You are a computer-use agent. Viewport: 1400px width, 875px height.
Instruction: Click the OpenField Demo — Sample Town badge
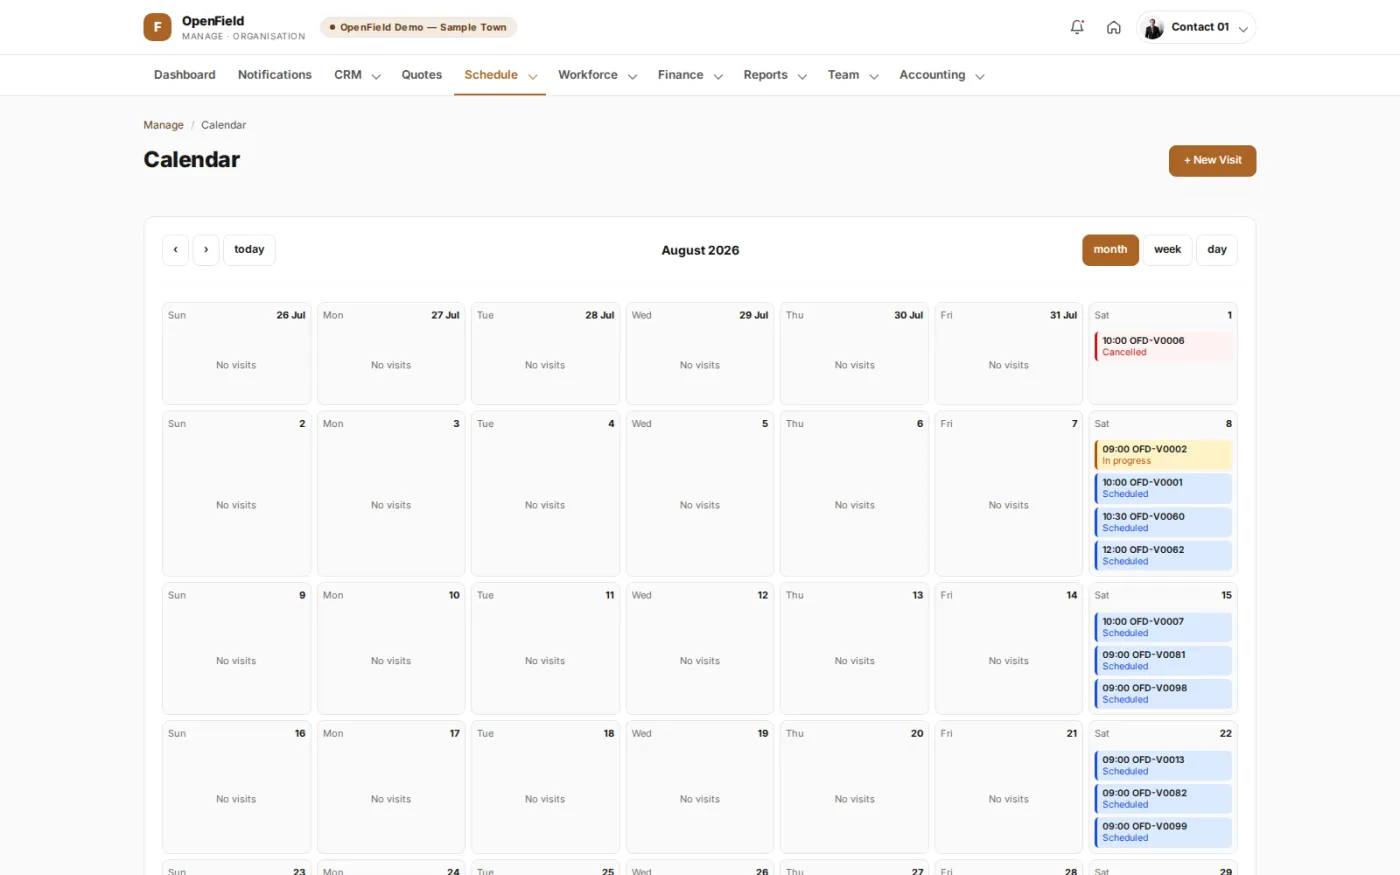(x=418, y=27)
